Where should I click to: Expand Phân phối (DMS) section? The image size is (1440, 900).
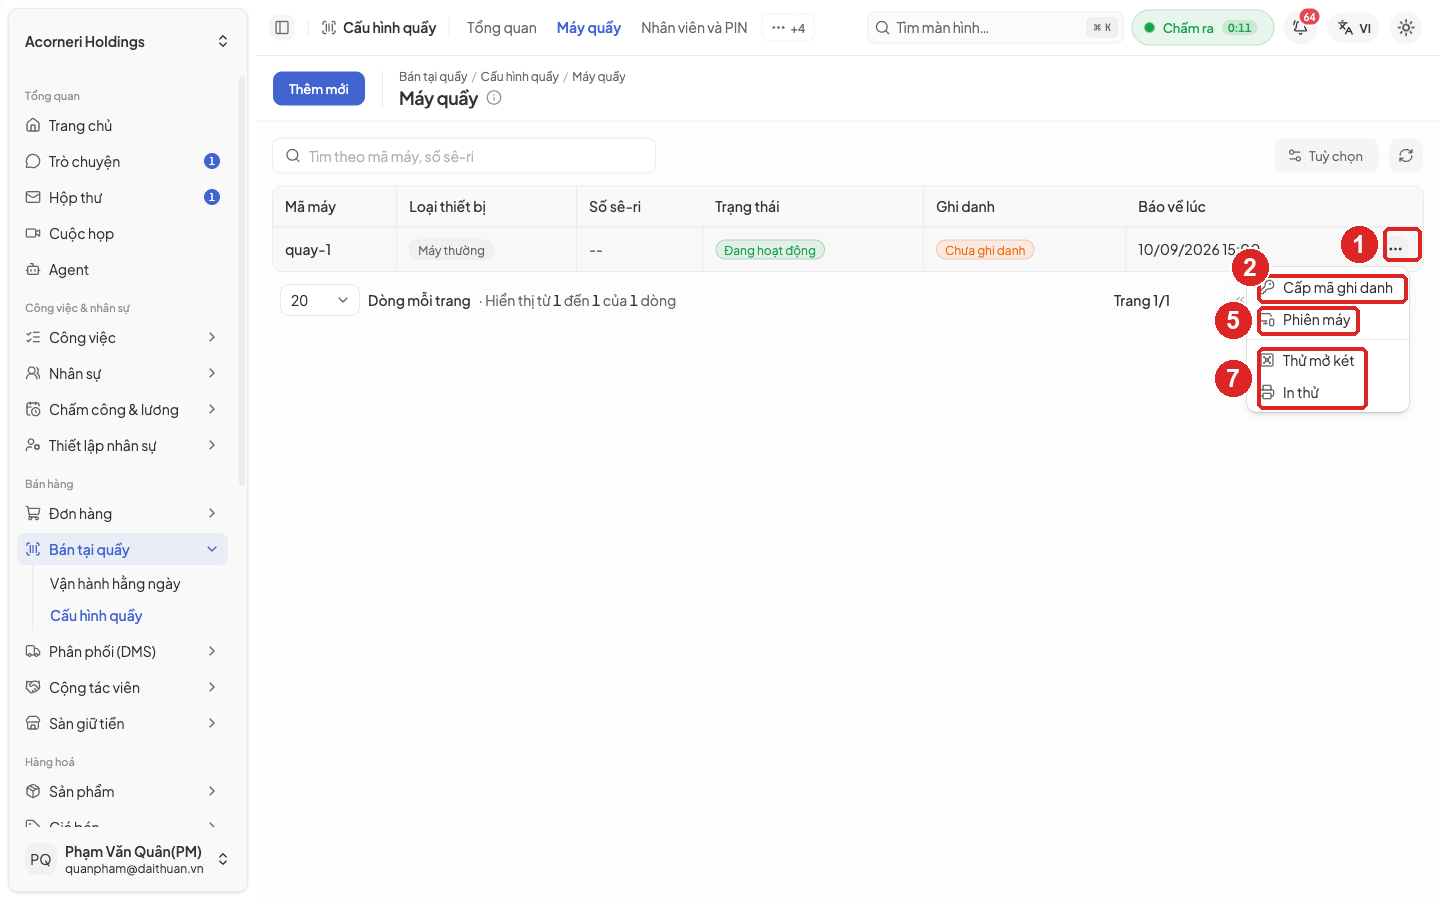[x=123, y=652]
